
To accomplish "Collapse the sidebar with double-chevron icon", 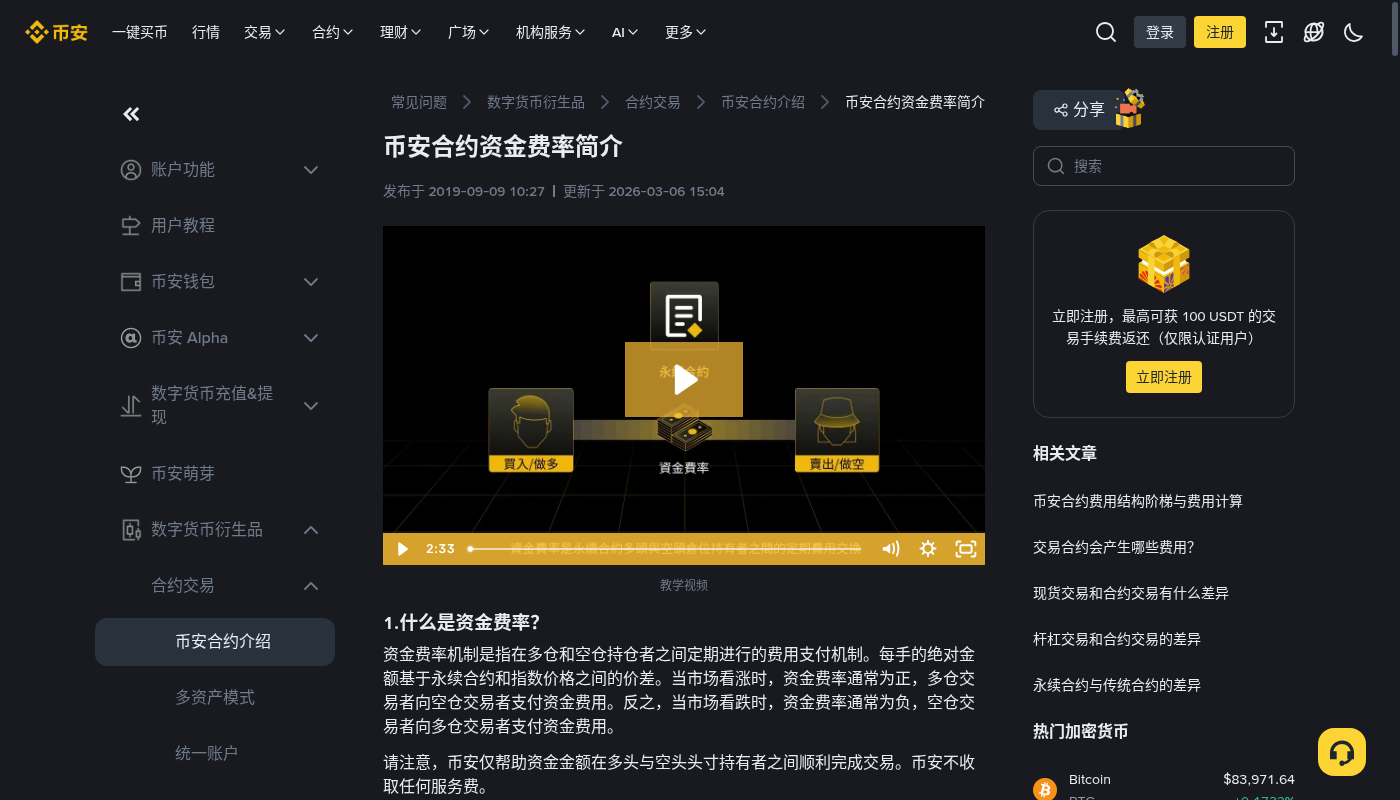I will pos(131,114).
